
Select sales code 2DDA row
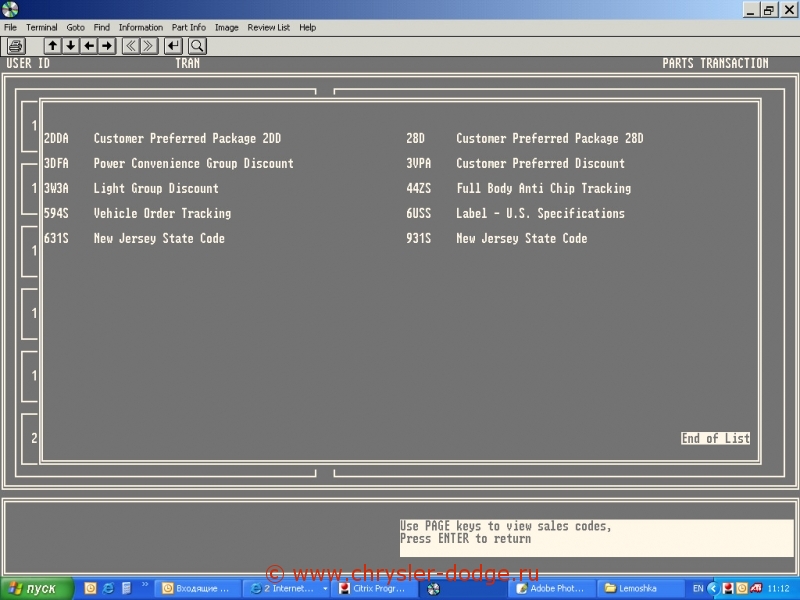pos(162,138)
